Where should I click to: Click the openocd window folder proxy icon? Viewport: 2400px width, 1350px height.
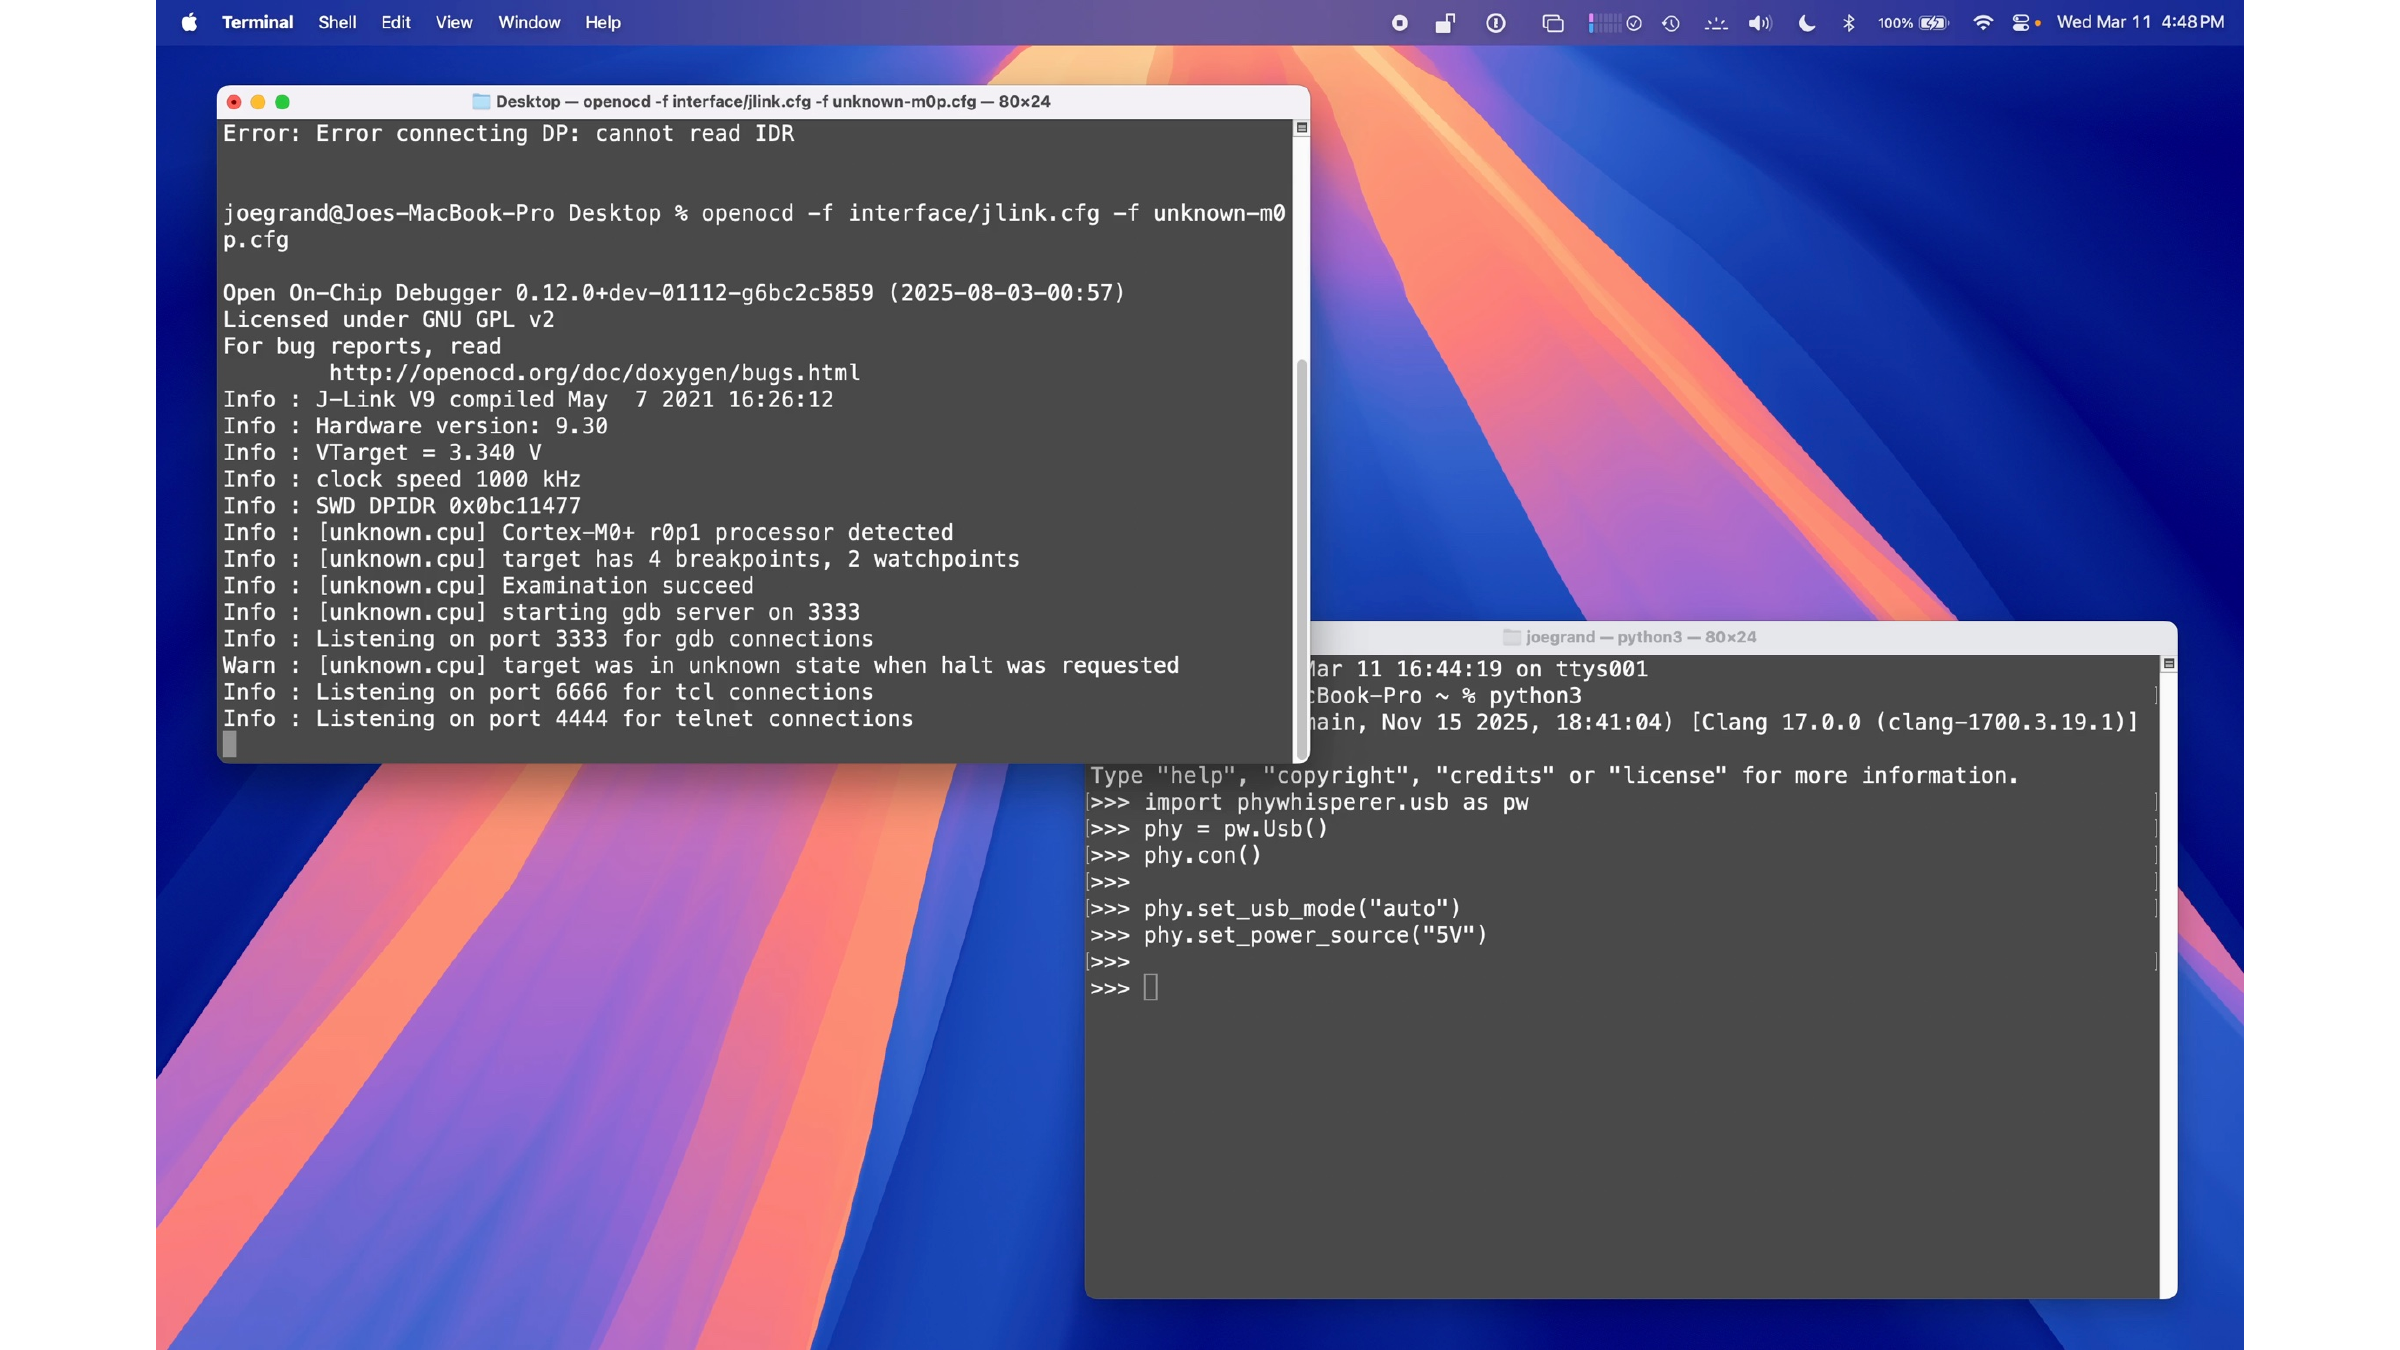pos(481,102)
